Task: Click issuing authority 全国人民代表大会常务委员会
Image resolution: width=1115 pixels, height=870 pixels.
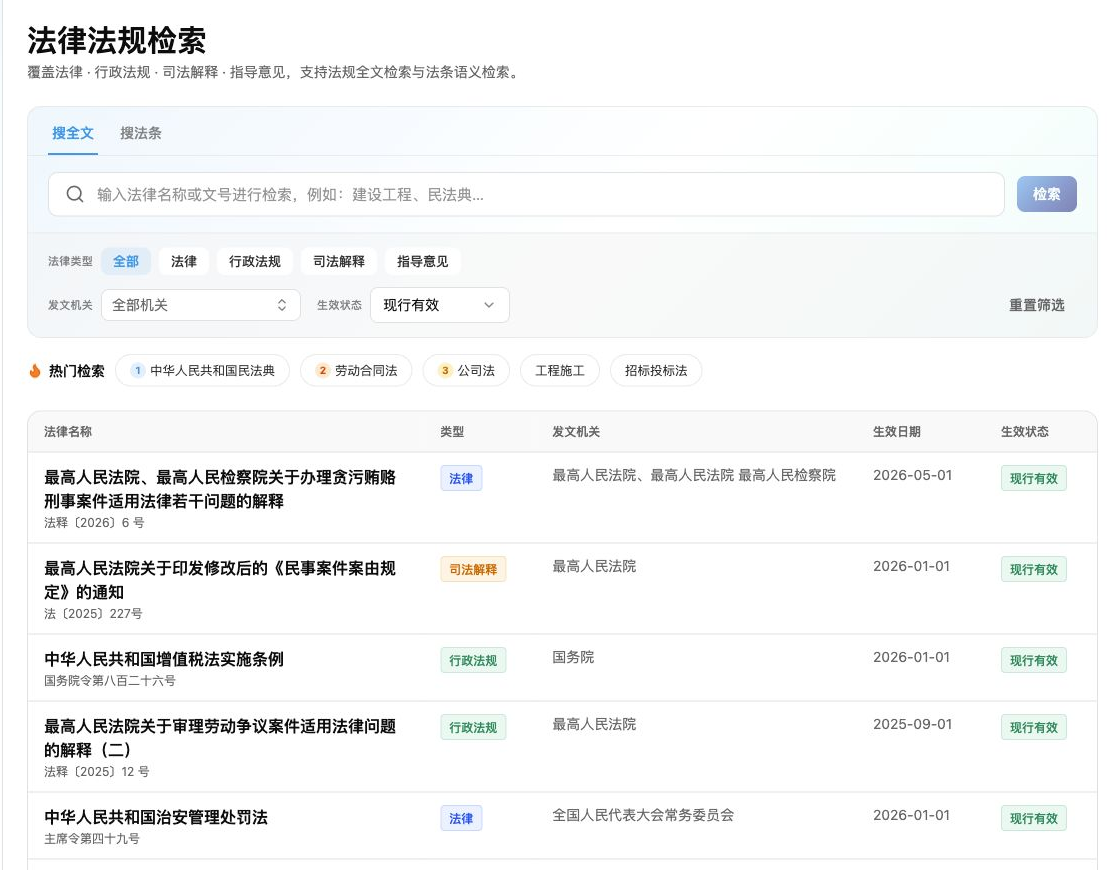Action: tap(643, 815)
